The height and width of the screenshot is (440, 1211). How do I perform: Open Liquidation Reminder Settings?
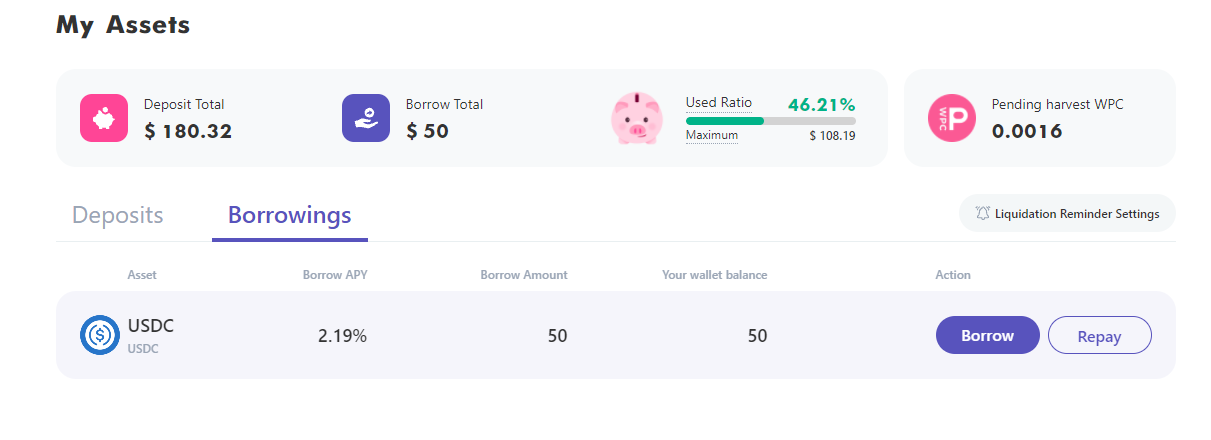[x=1077, y=213]
